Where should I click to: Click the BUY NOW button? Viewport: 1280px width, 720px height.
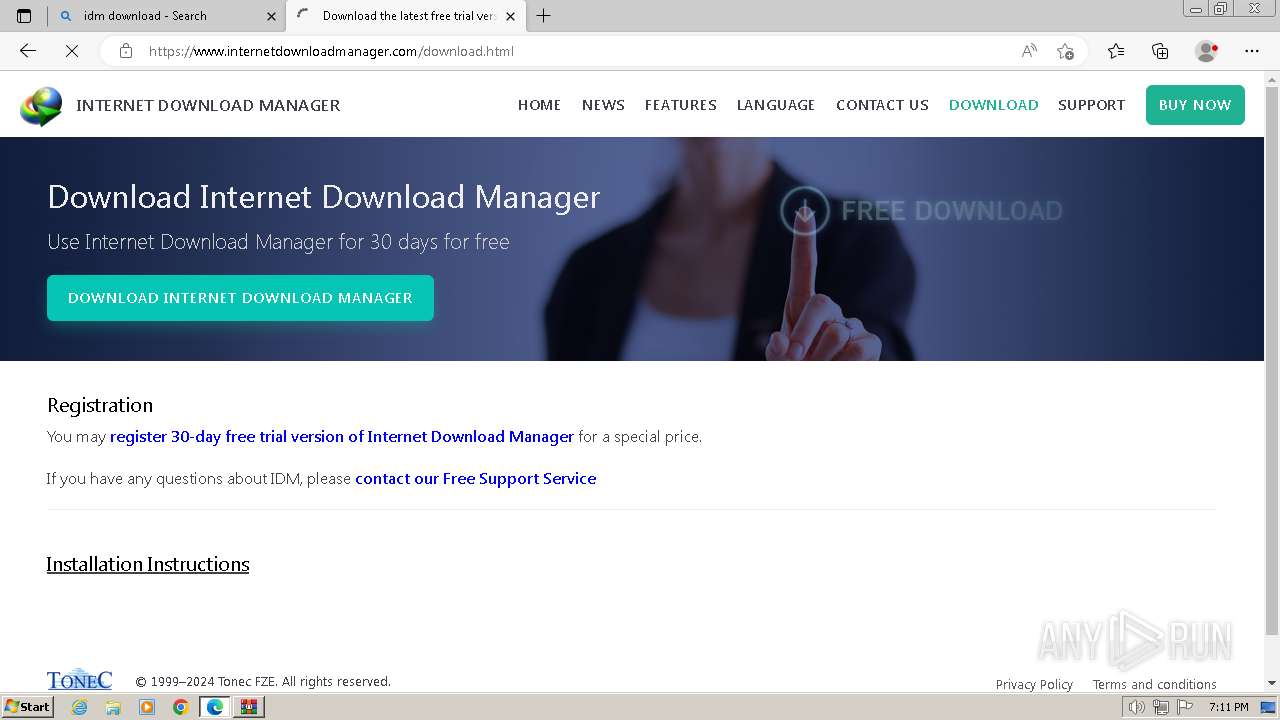[1195, 105]
